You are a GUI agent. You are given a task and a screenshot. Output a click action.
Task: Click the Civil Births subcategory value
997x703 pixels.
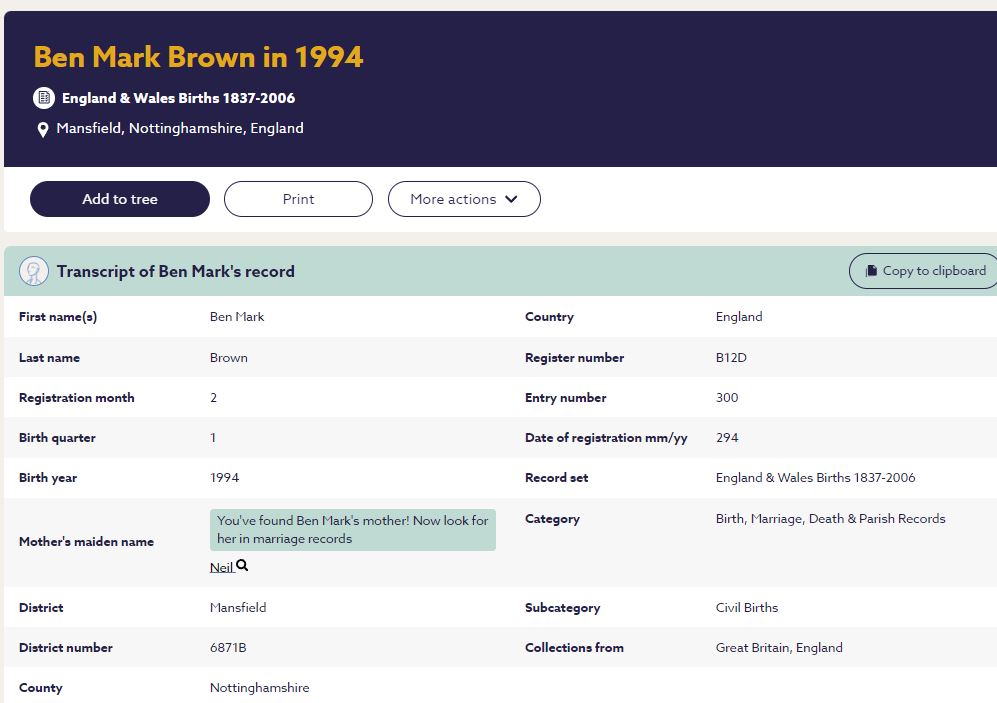[746, 608]
